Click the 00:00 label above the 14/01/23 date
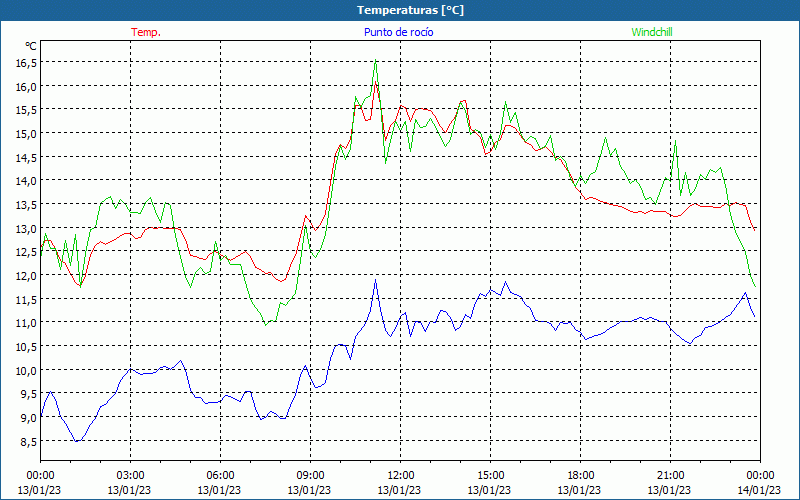The image size is (800, 500). point(760,476)
